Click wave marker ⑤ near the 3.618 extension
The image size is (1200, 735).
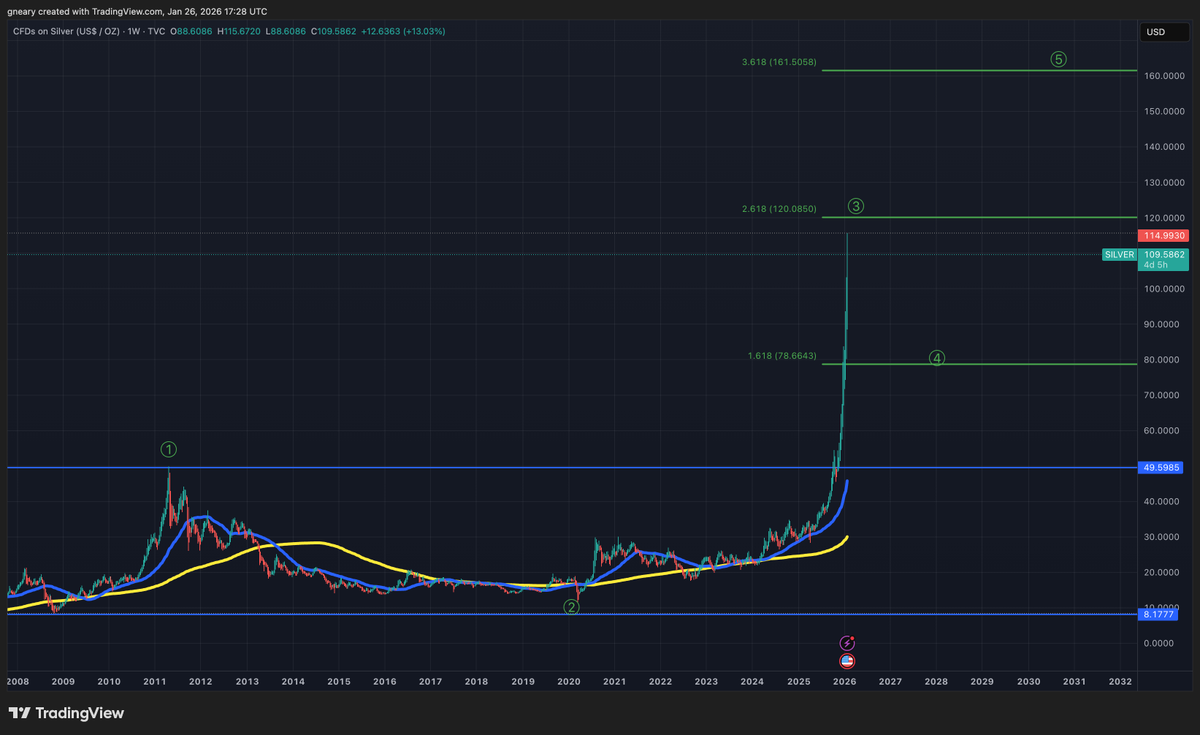[x=1059, y=59]
